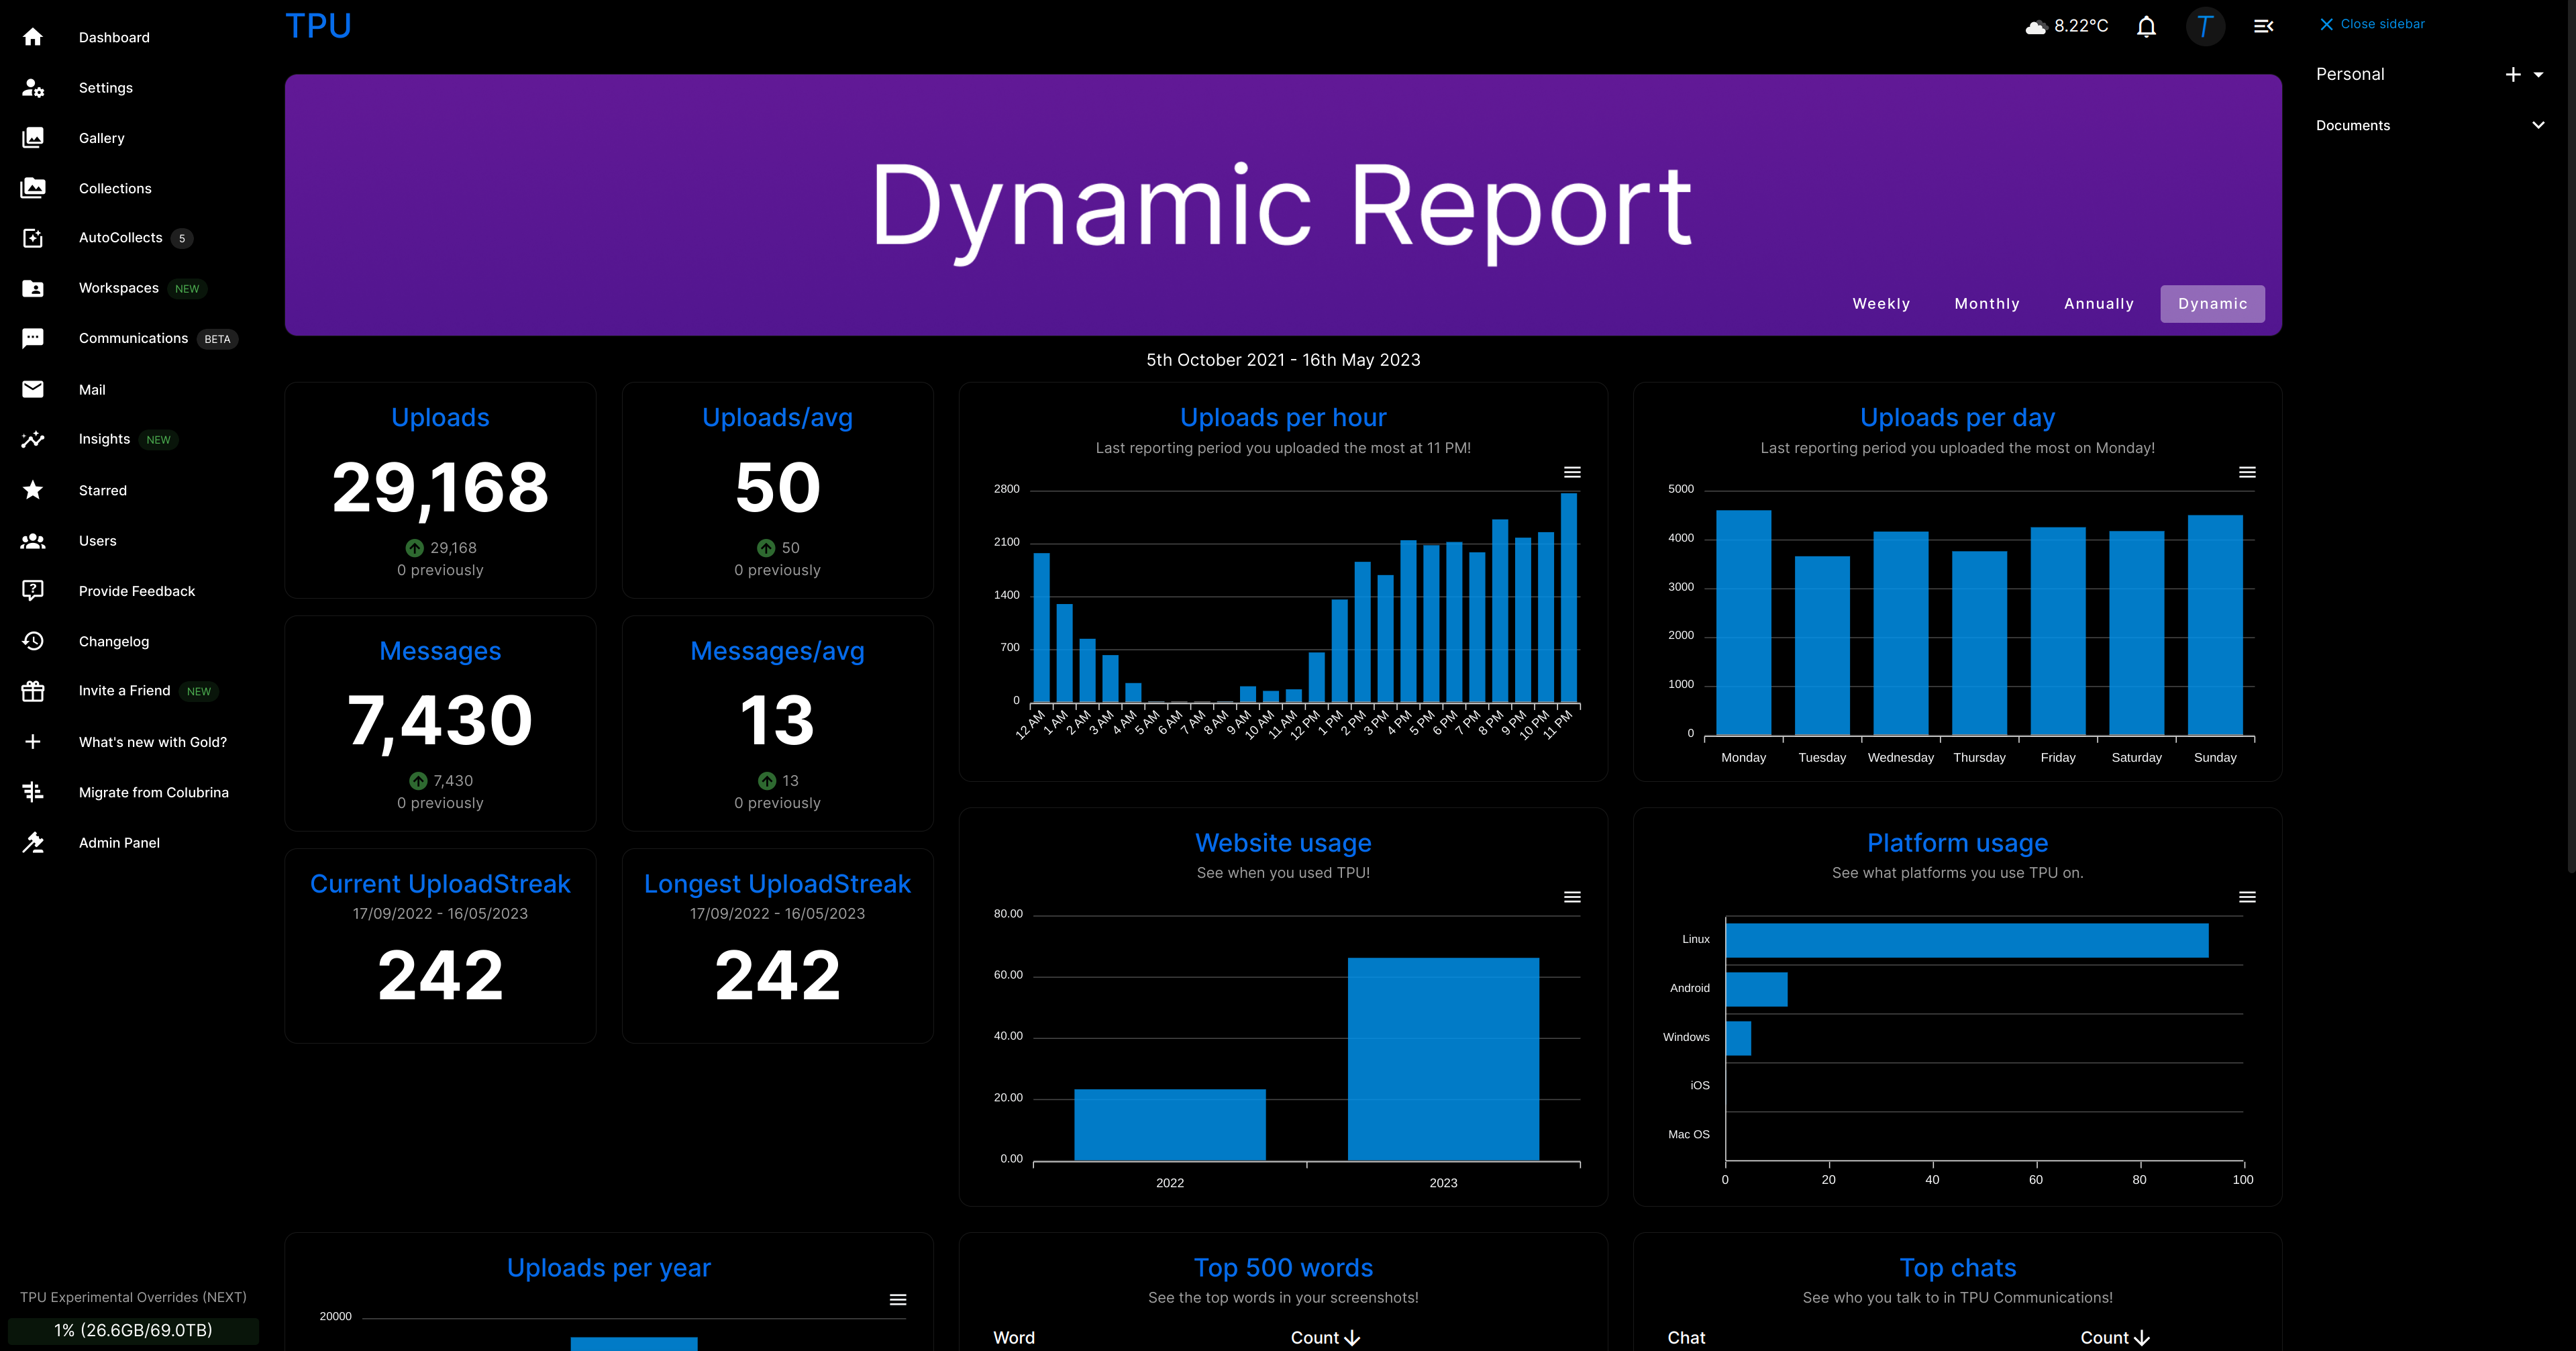Click the weather cloud temperature icon
The height and width of the screenshot is (1351, 2576).
coord(2035,27)
